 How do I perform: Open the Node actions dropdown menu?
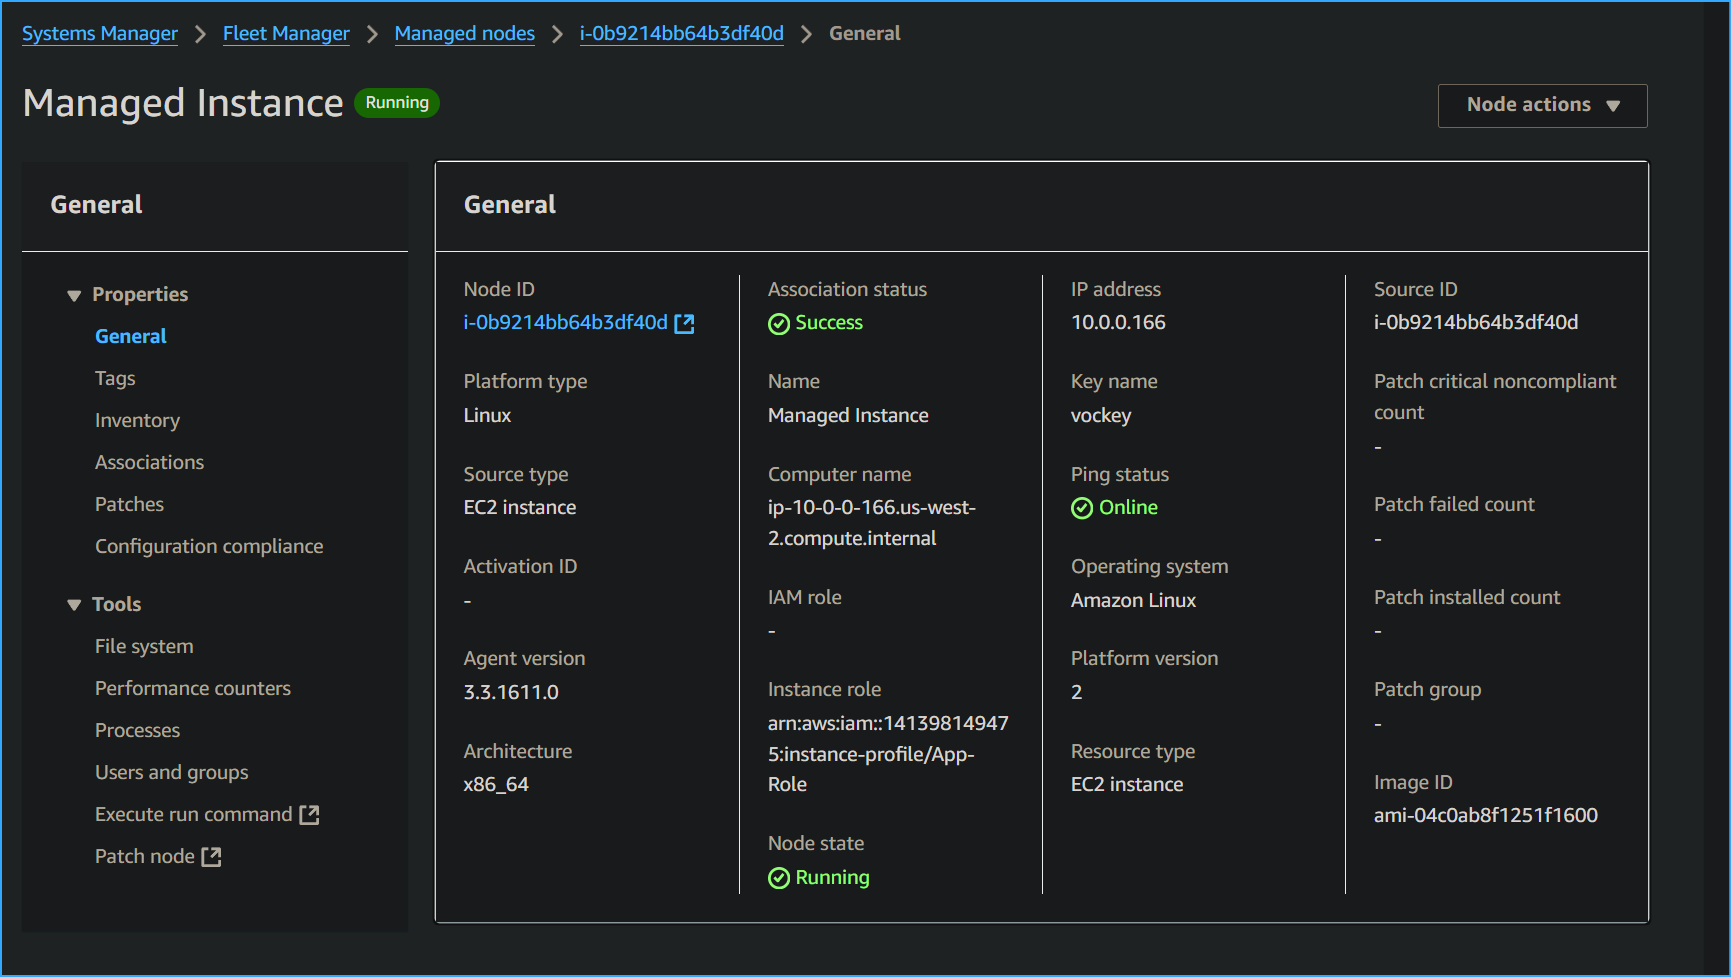pos(1541,104)
